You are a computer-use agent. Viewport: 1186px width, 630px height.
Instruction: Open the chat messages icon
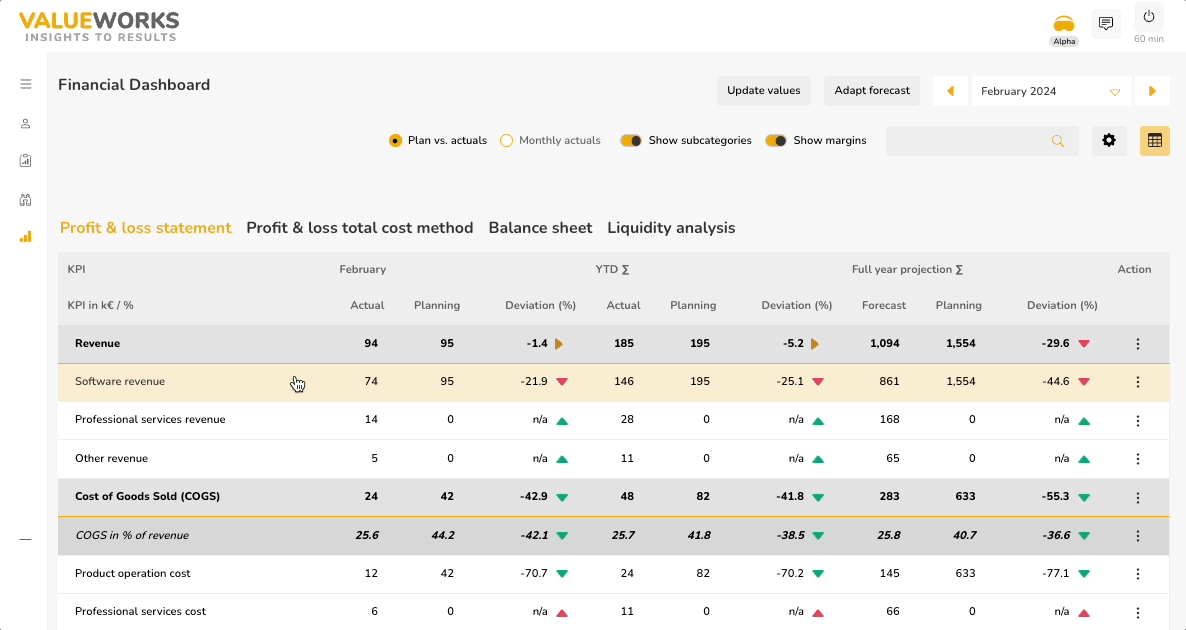pos(1106,24)
